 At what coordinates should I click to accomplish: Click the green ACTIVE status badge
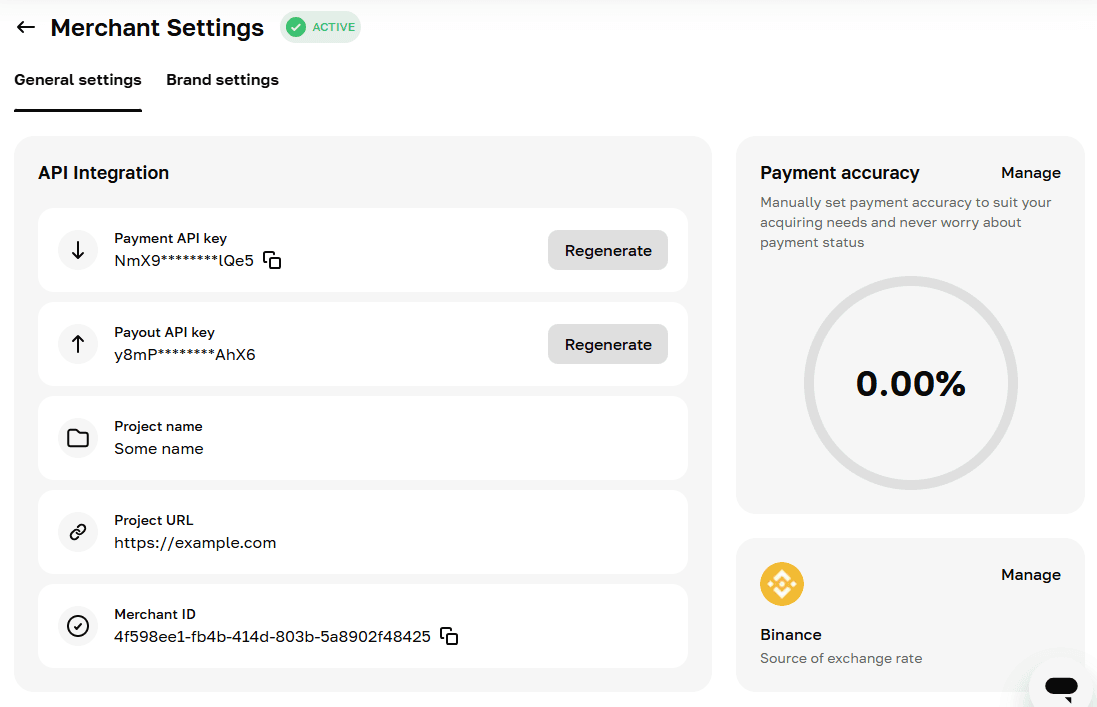click(320, 27)
